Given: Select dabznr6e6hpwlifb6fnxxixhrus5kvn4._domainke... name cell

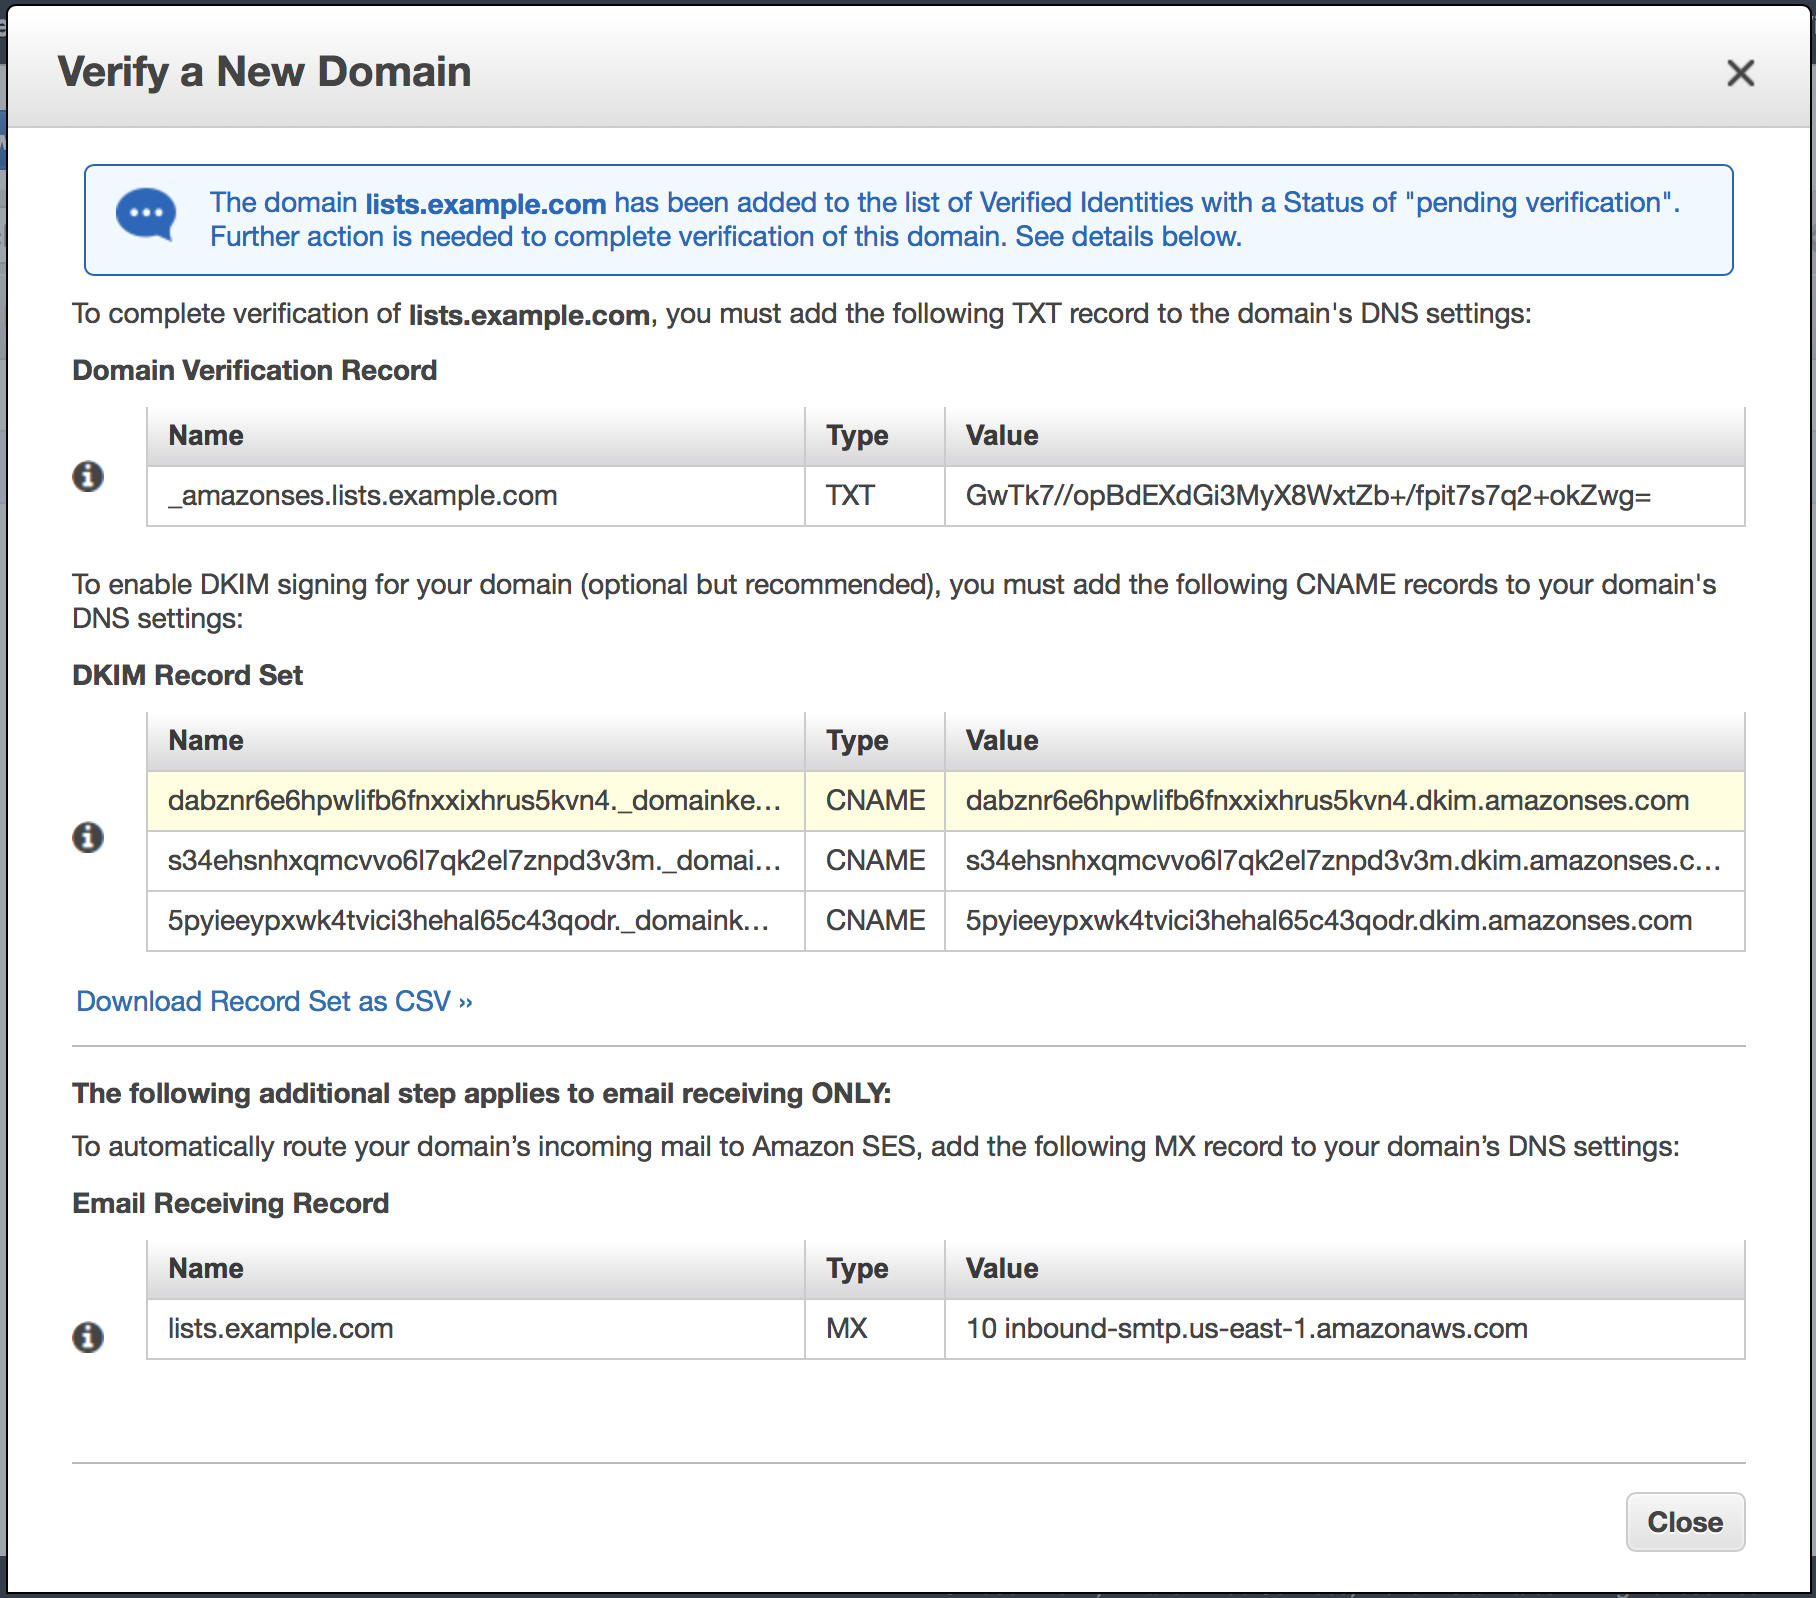Looking at the screenshot, I should pyautogui.click(x=476, y=801).
